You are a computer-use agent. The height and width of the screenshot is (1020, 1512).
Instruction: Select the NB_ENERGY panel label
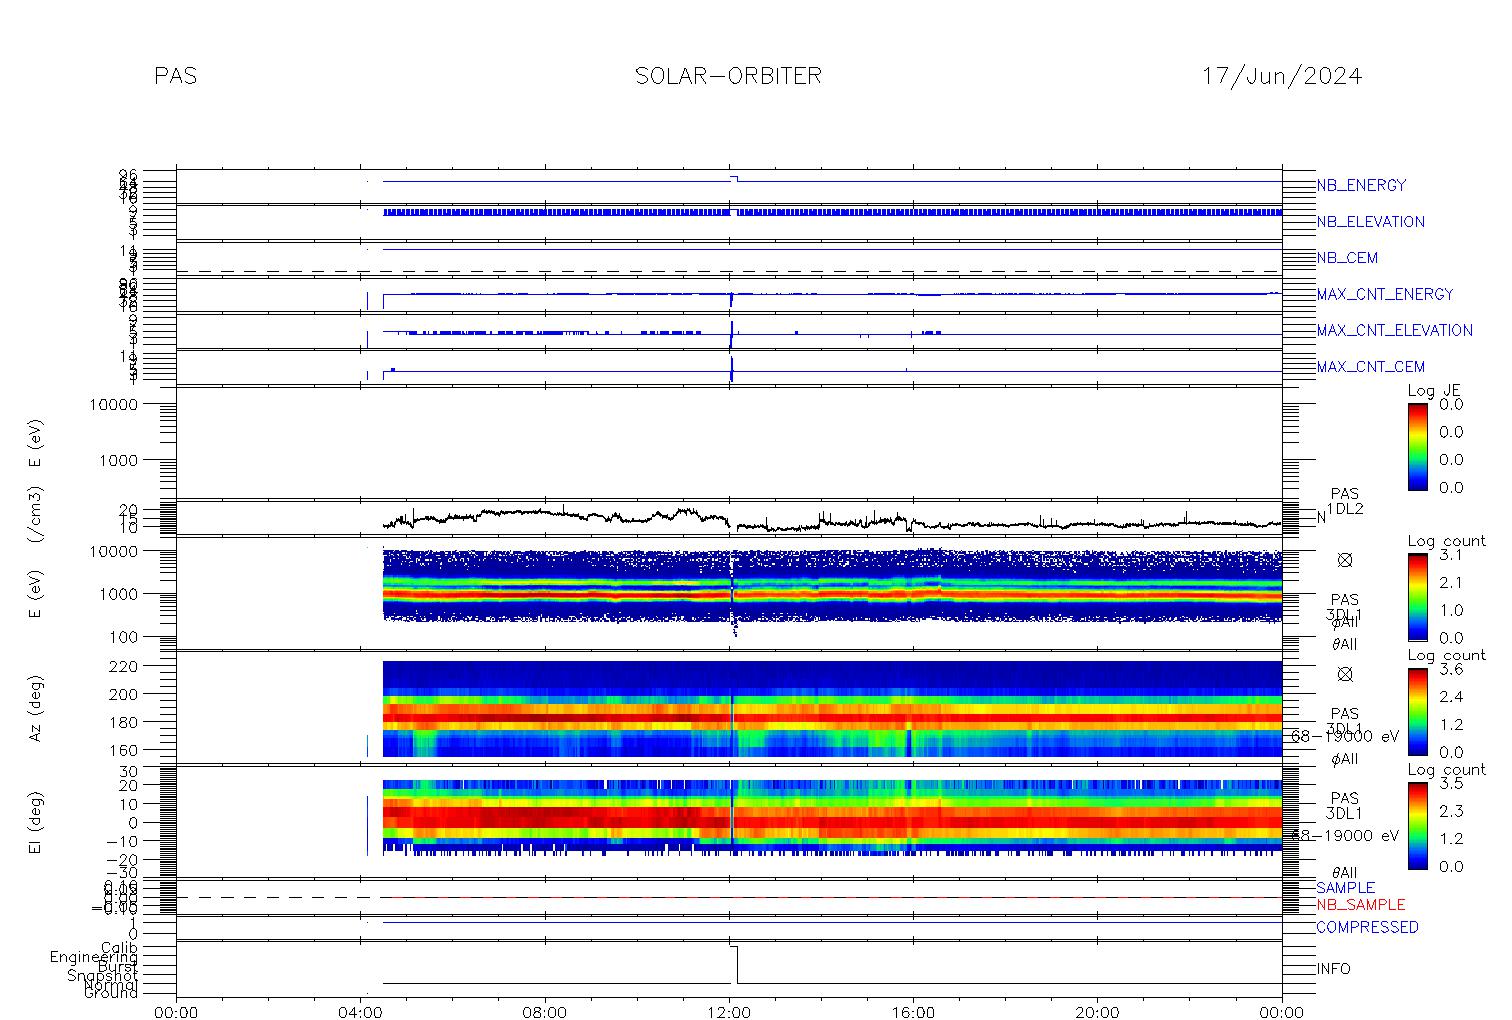(x=1361, y=185)
